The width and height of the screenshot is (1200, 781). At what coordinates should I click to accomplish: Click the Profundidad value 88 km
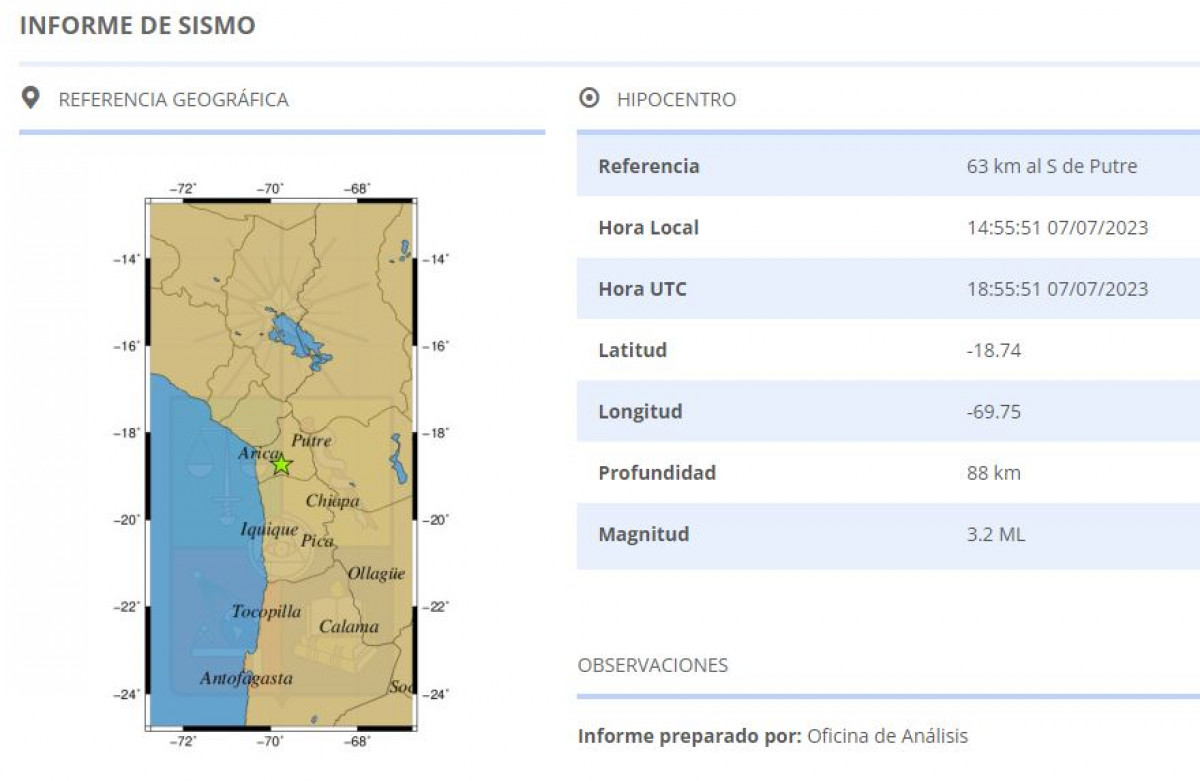[x=993, y=473]
